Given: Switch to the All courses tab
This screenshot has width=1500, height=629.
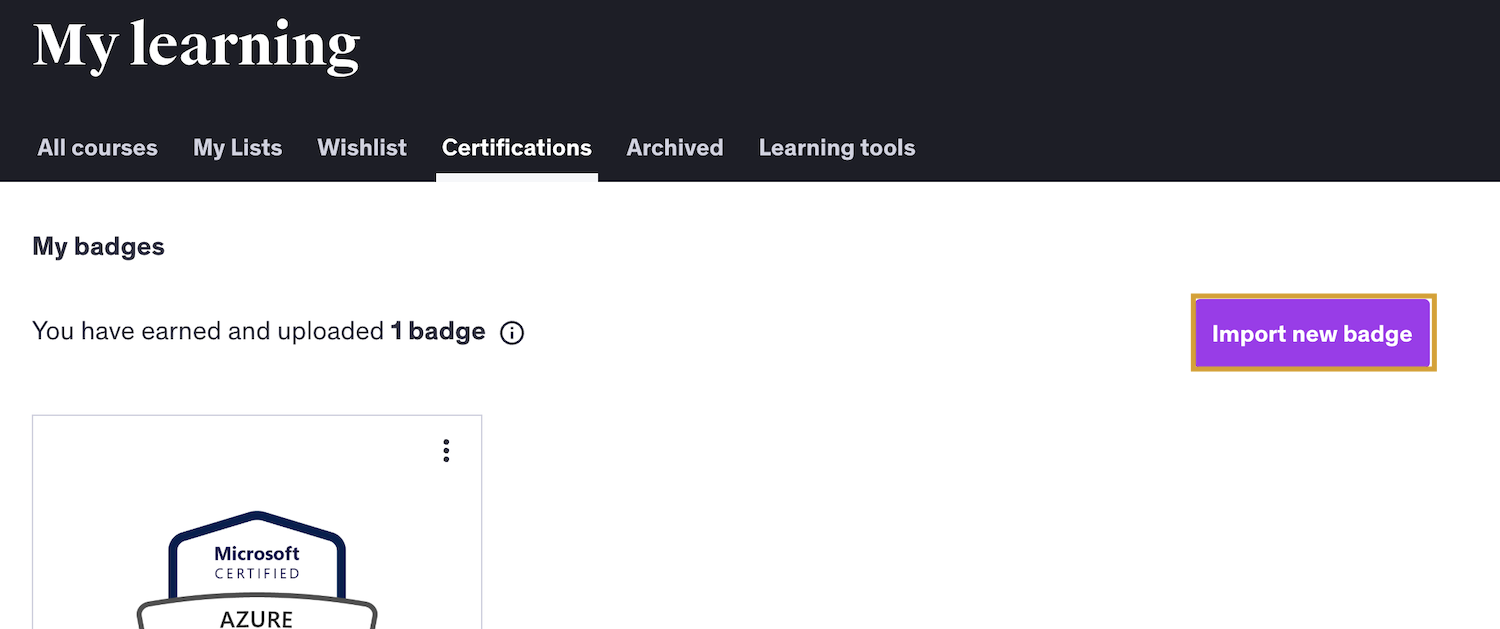Looking at the screenshot, I should coord(97,147).
